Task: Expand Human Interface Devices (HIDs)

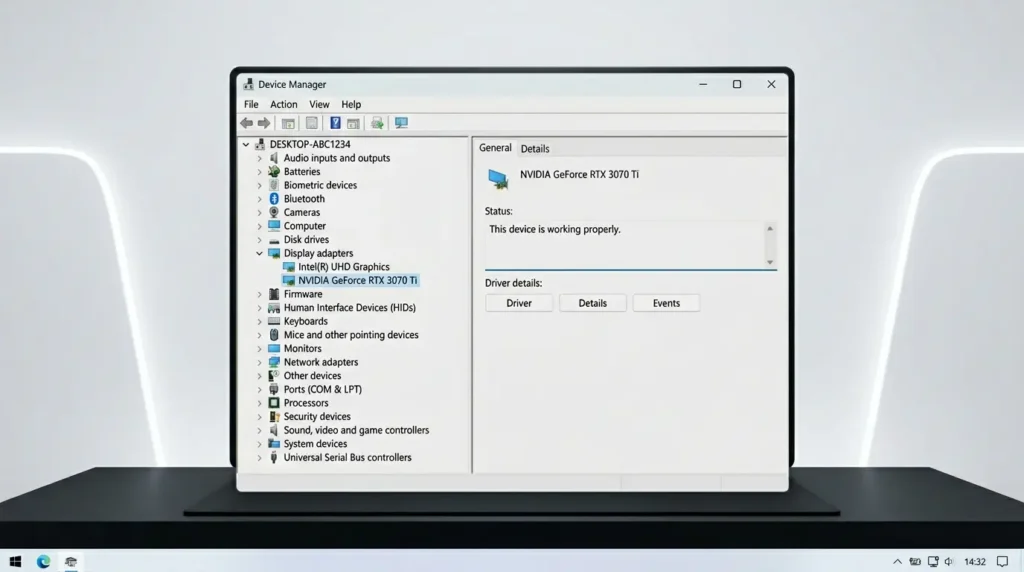Action: coord(259,308)
